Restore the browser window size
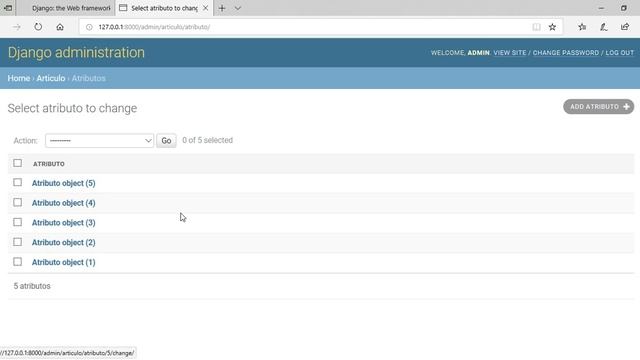640x360 pixels. point(624,8)
